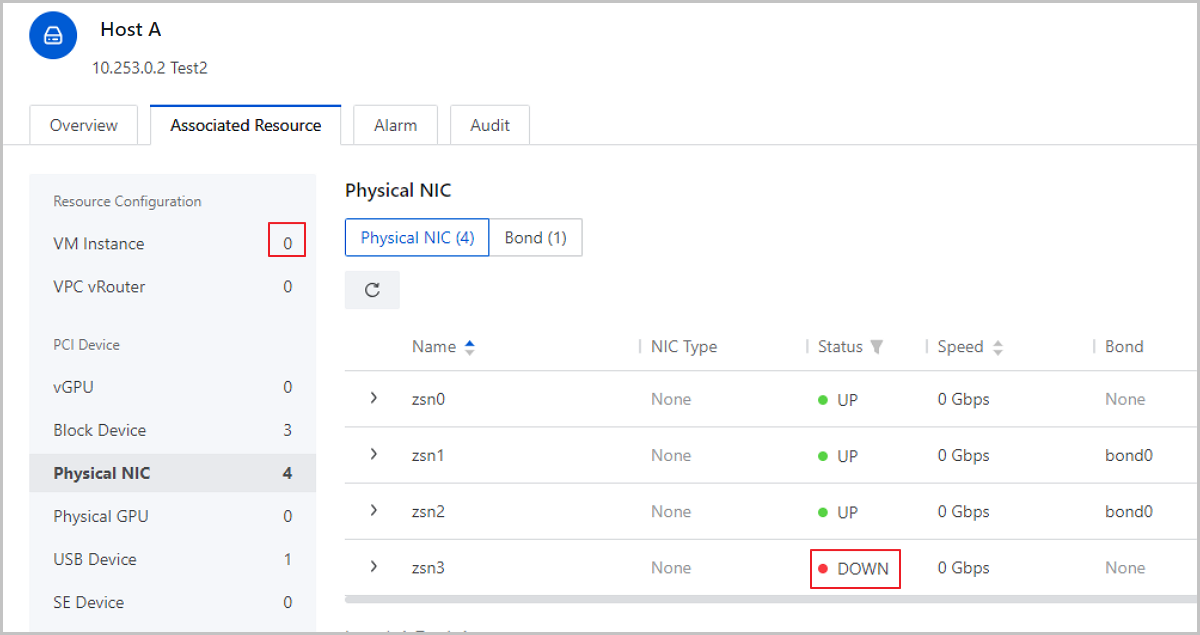Switch to the Overview tab
1200x635 pixels.
click(84, 125)
